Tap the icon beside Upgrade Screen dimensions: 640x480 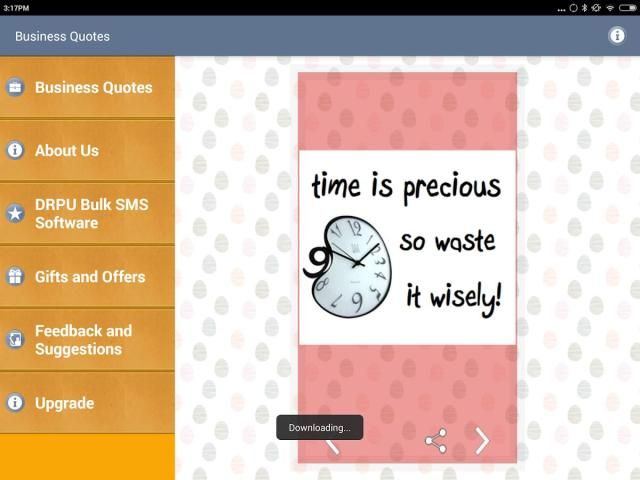coord(15,403)
